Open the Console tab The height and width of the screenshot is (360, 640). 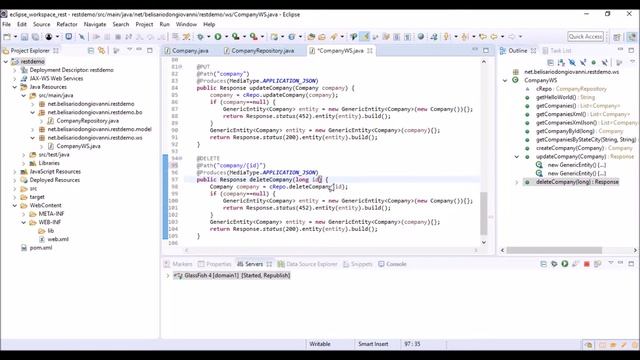(392, 264)
